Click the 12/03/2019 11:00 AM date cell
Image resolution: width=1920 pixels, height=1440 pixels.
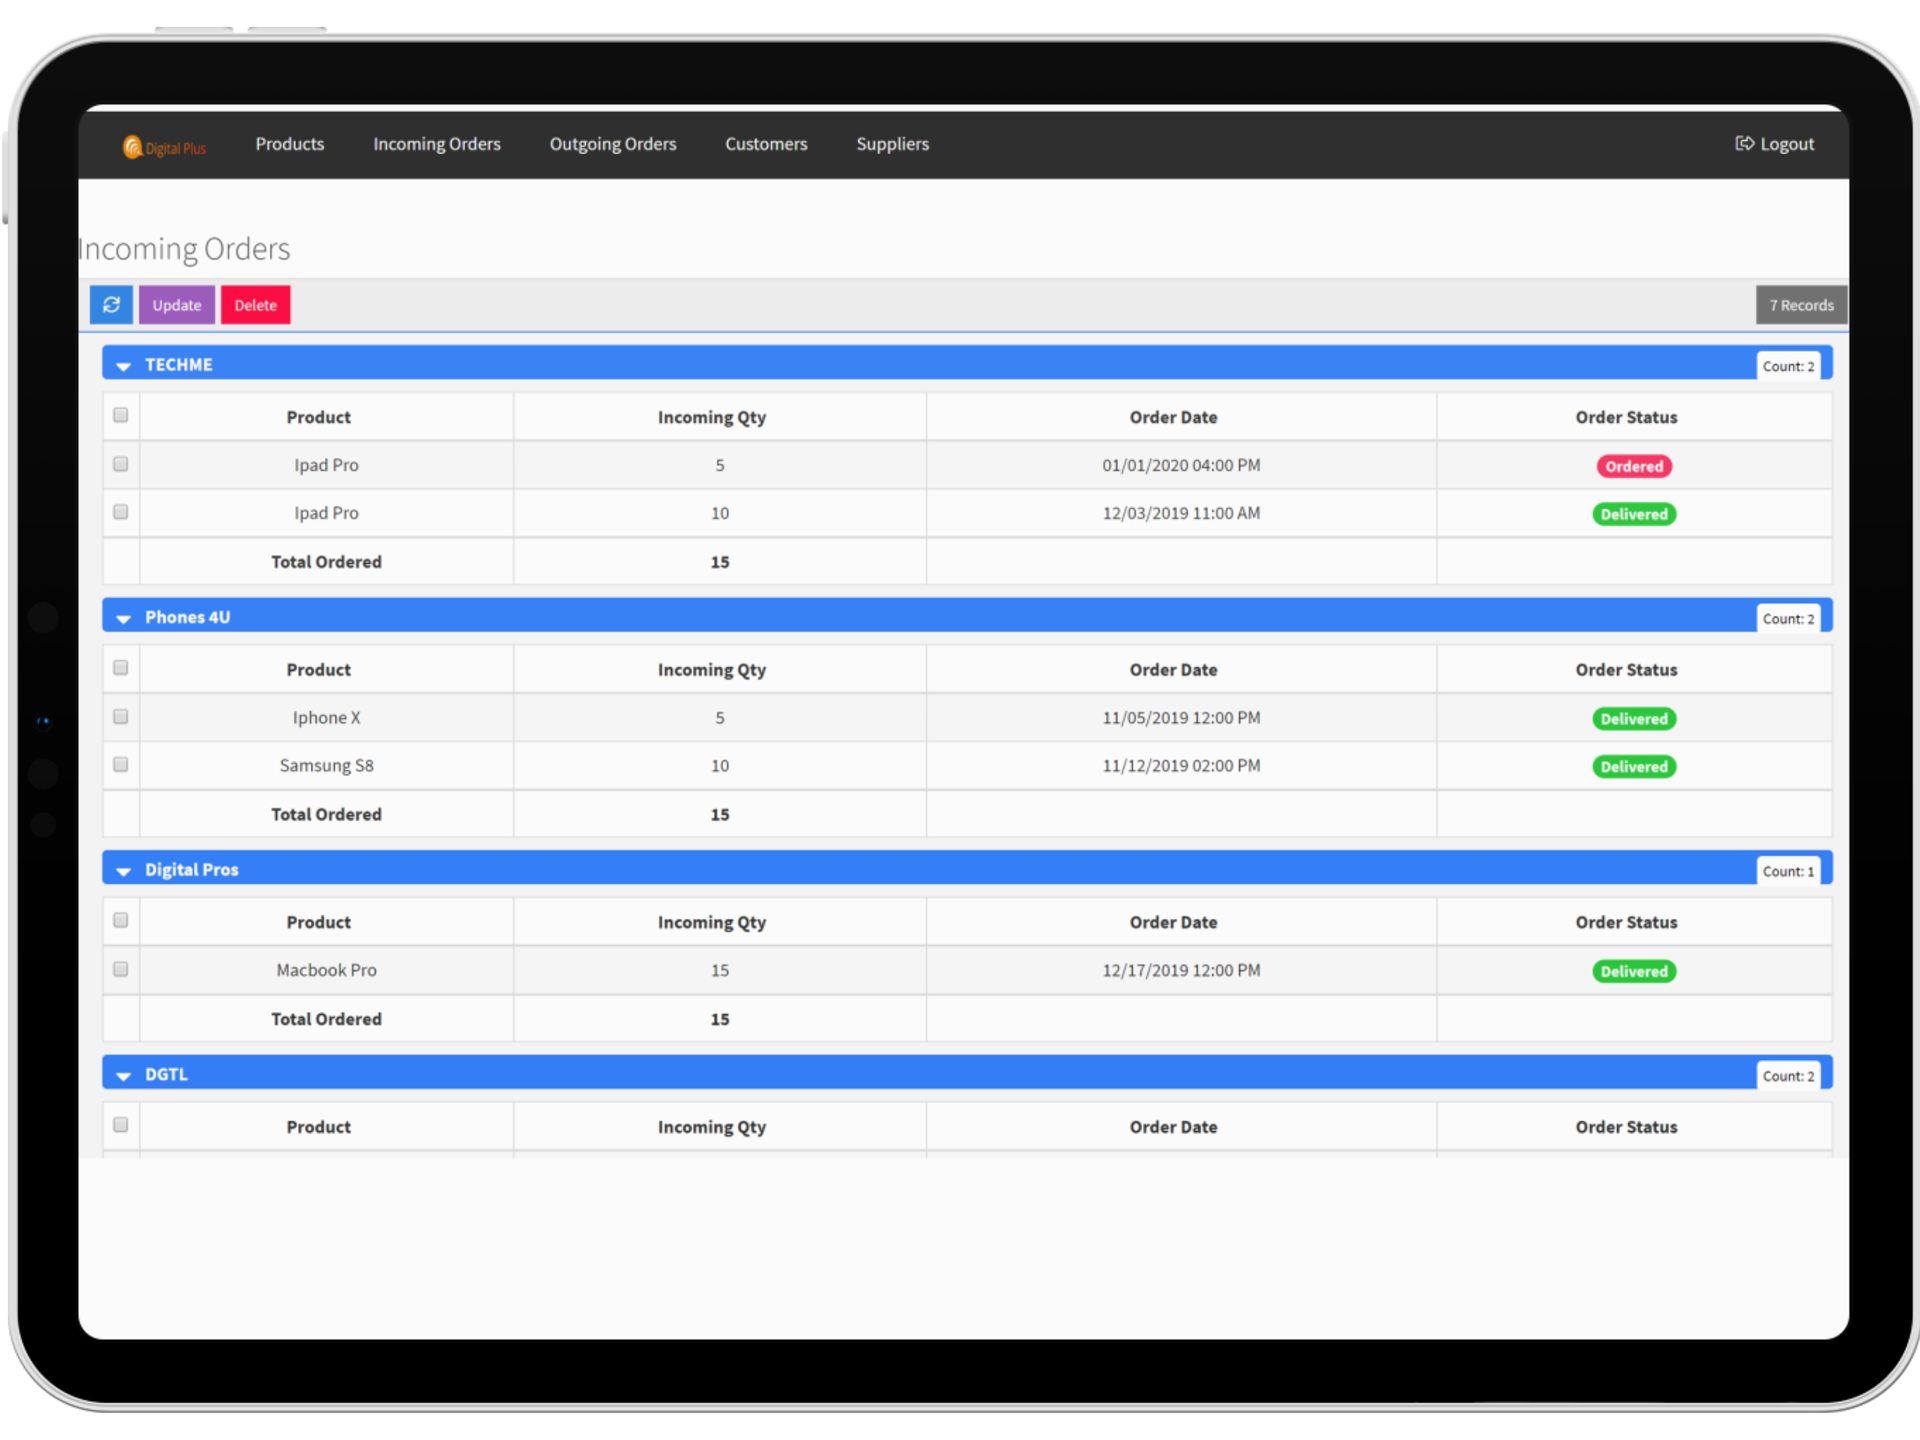point(1181,513)
